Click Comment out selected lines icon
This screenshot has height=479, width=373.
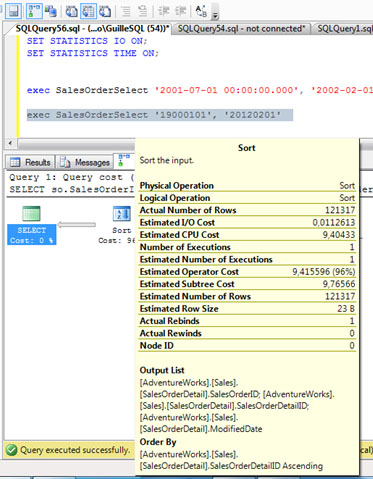click(126, 11)
